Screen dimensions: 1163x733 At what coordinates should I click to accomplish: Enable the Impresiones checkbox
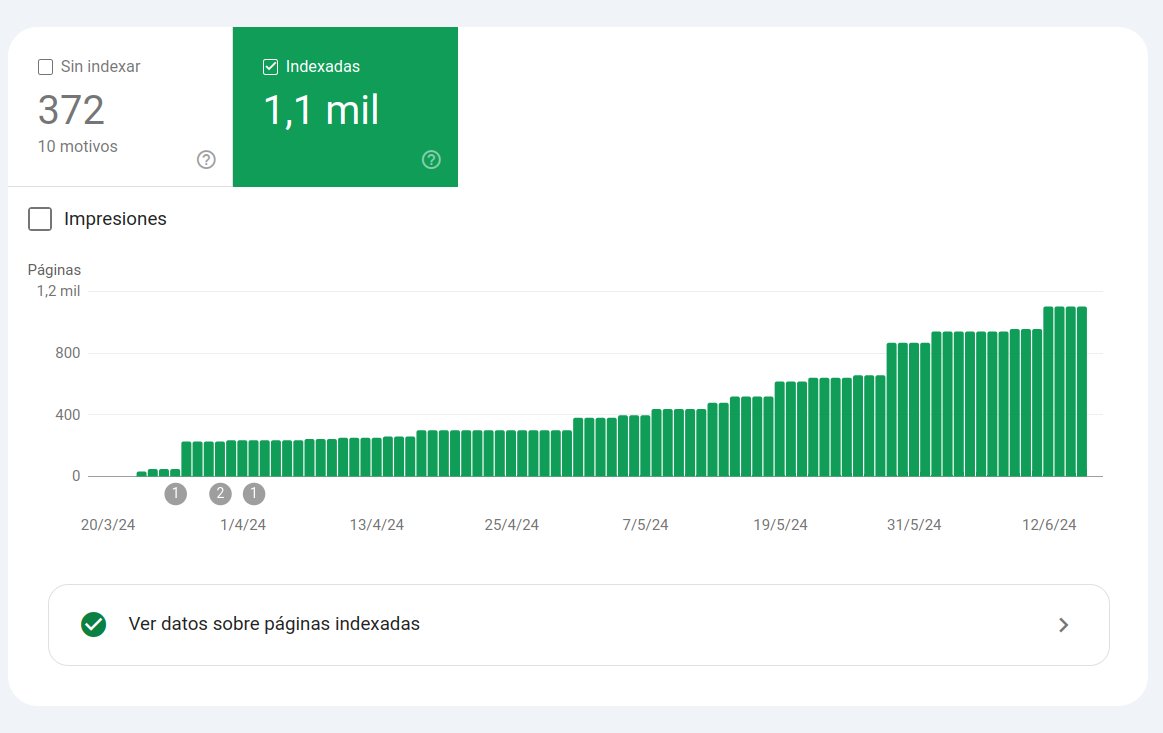point(40,218)
